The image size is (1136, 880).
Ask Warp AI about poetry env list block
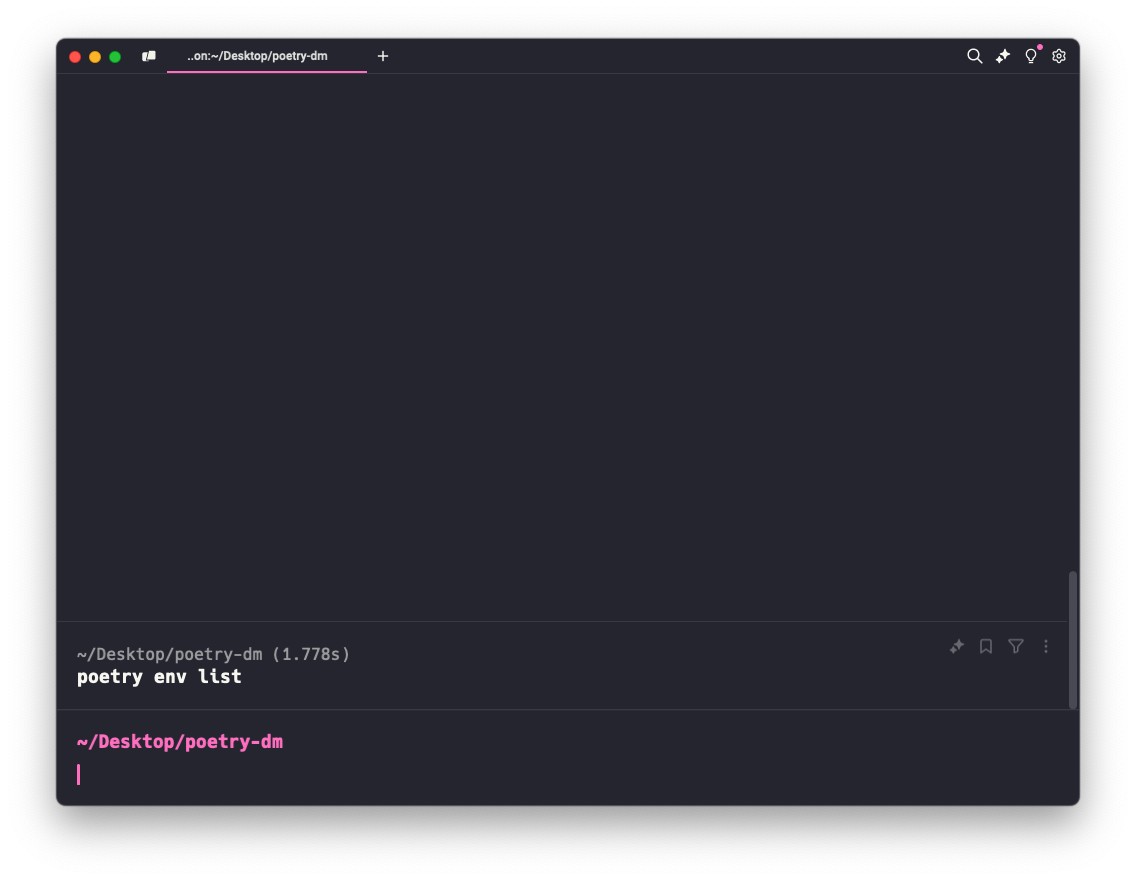tap(956, 646)
